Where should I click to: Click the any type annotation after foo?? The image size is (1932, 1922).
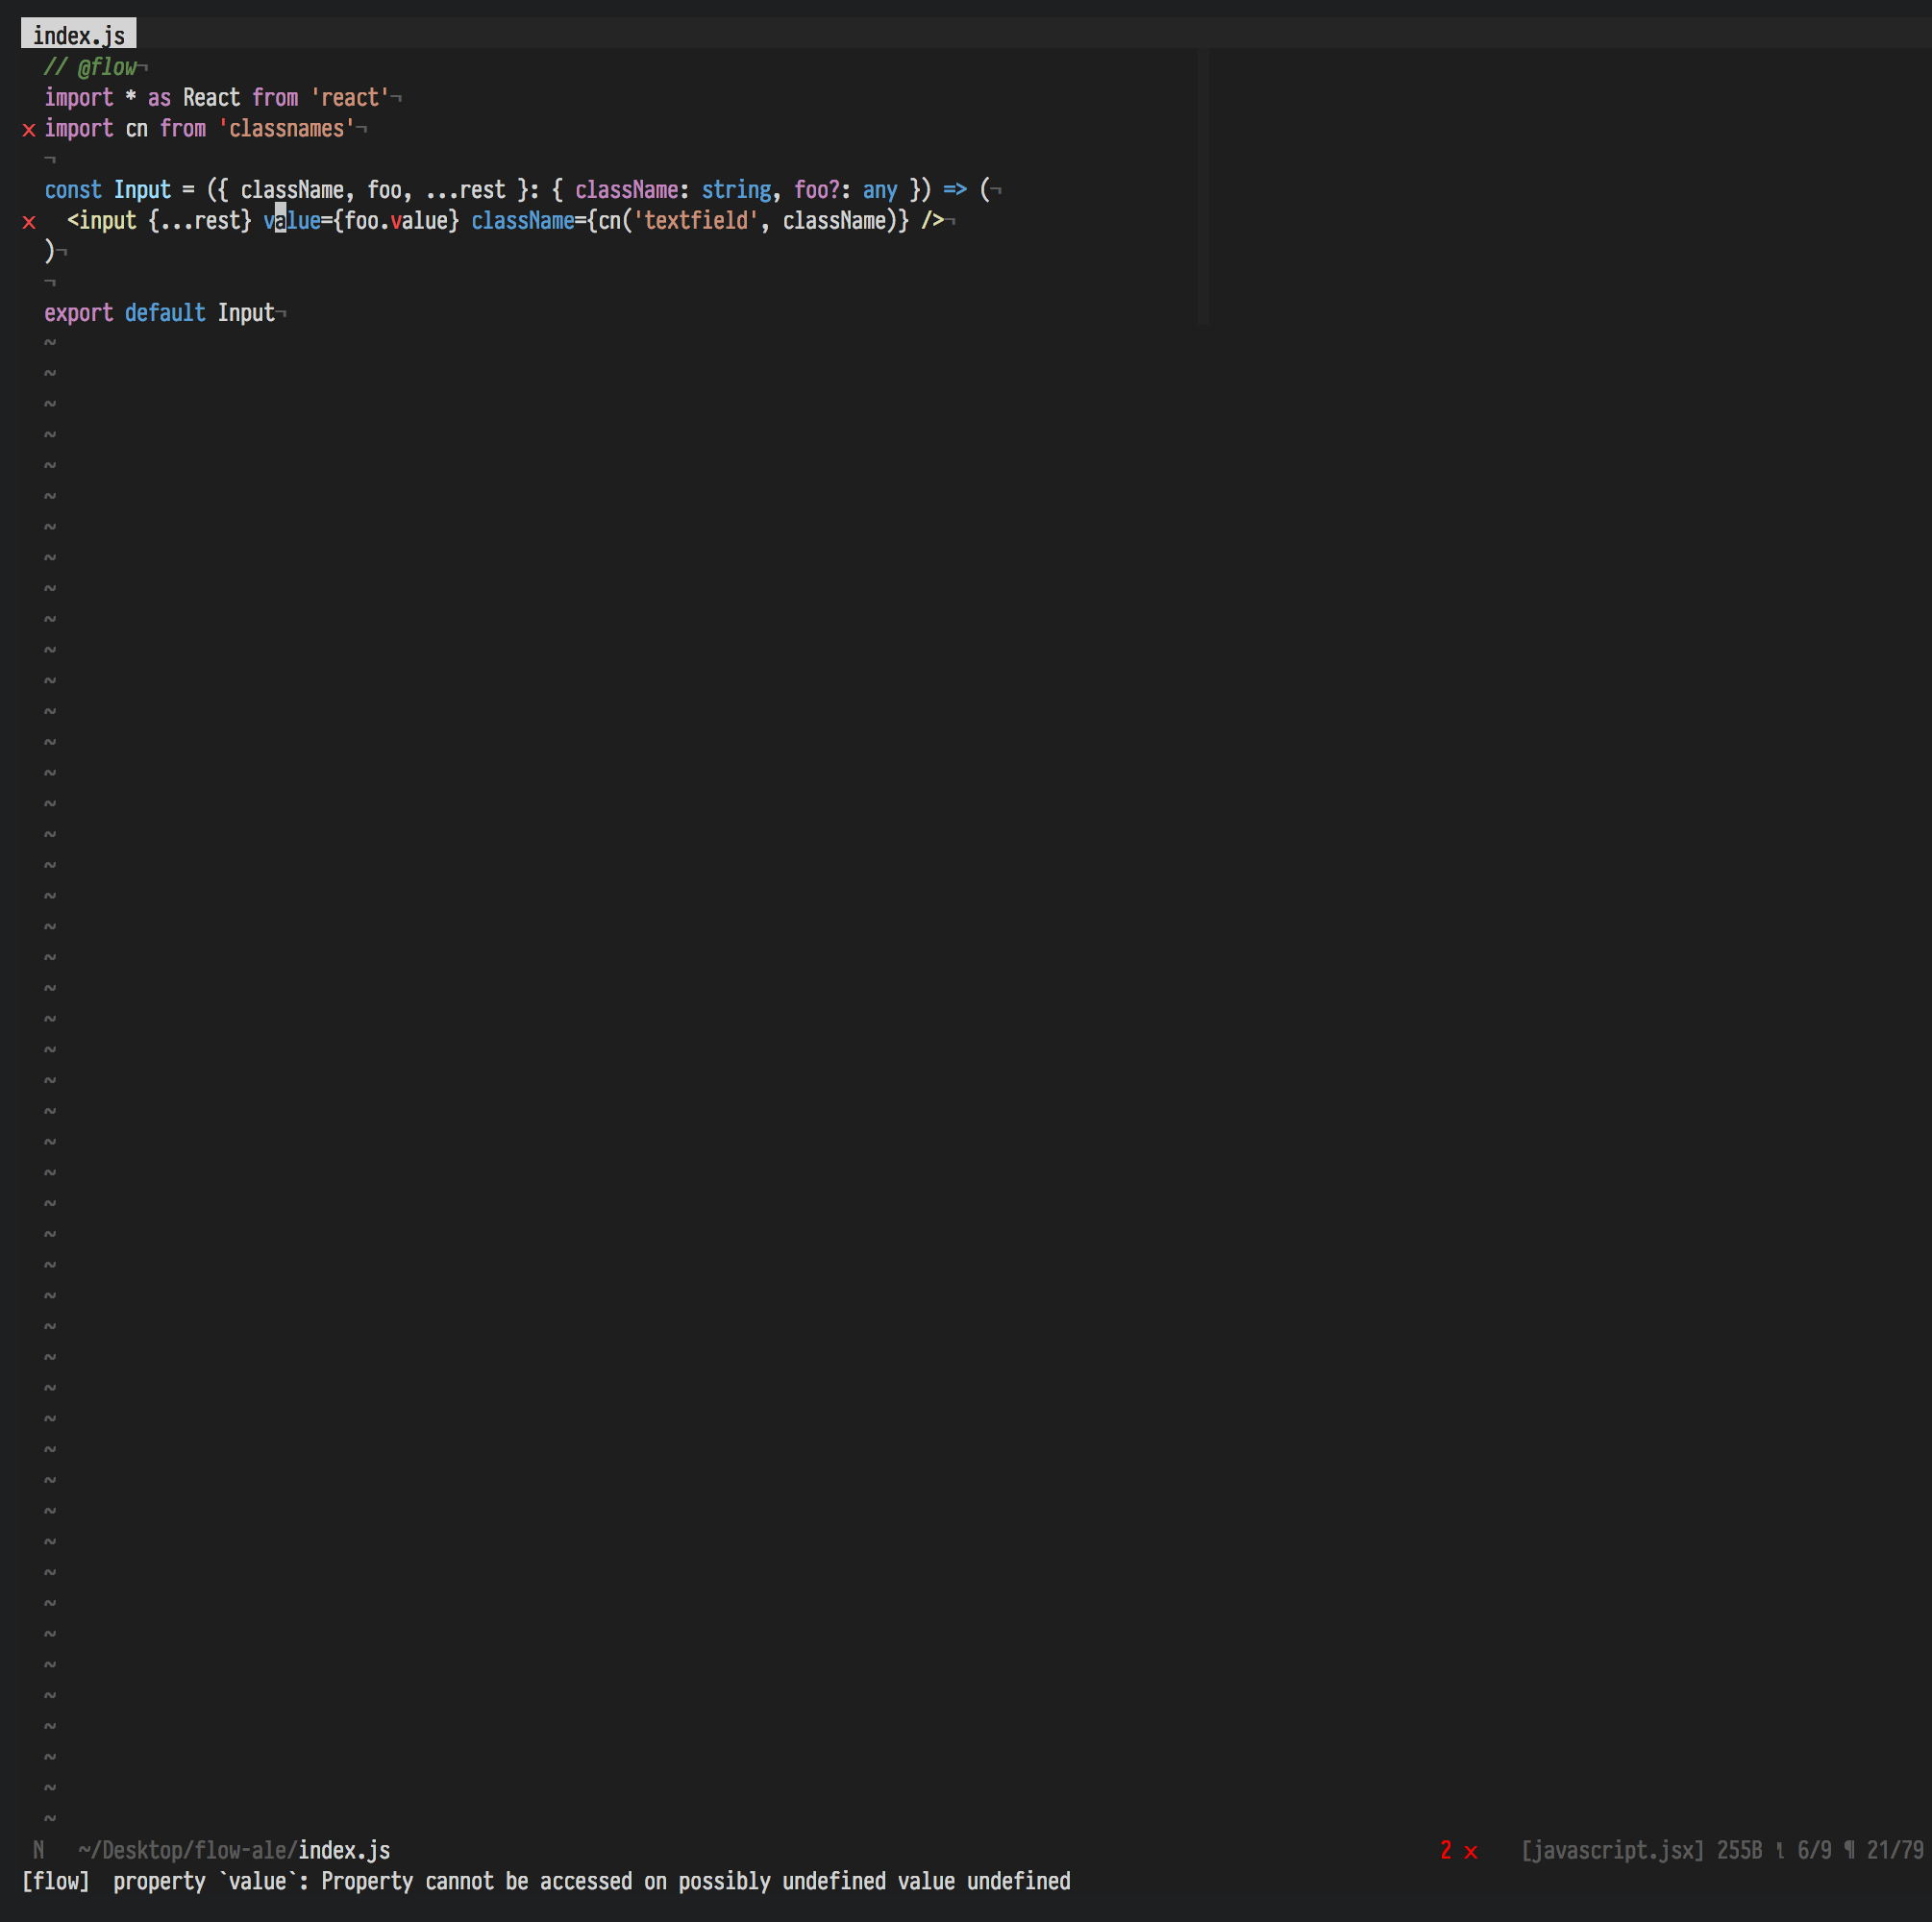(879, 190)
